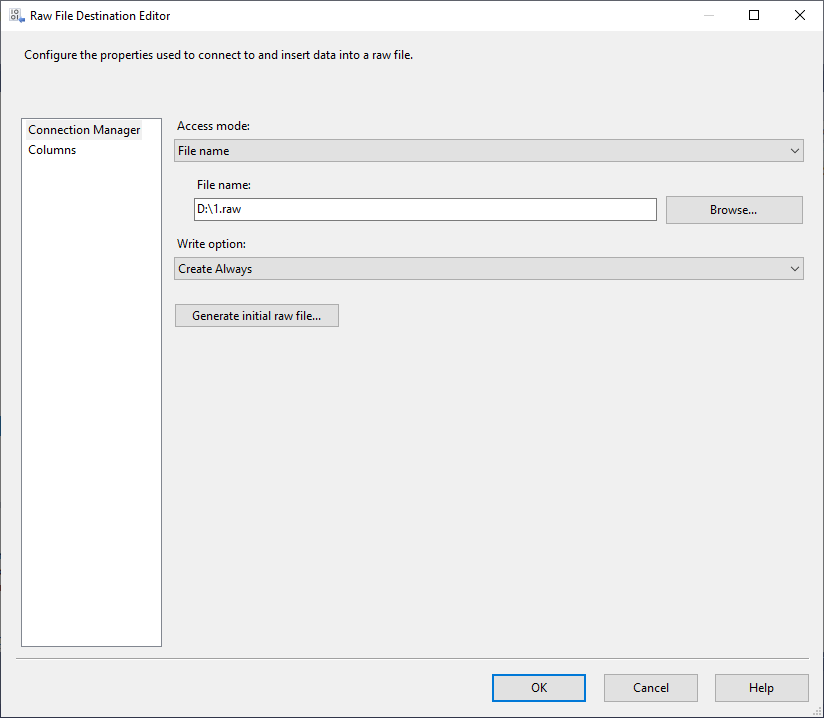Click the resize grip at bottom-right corner
This screenshot has width=824, height=718.
coord(818,712)
